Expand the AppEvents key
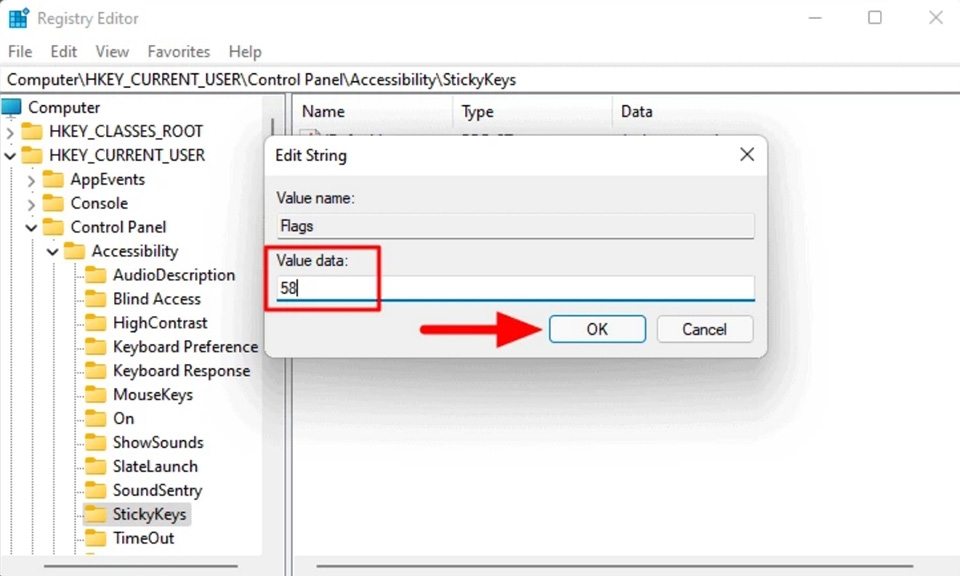 tap(31, 180)
